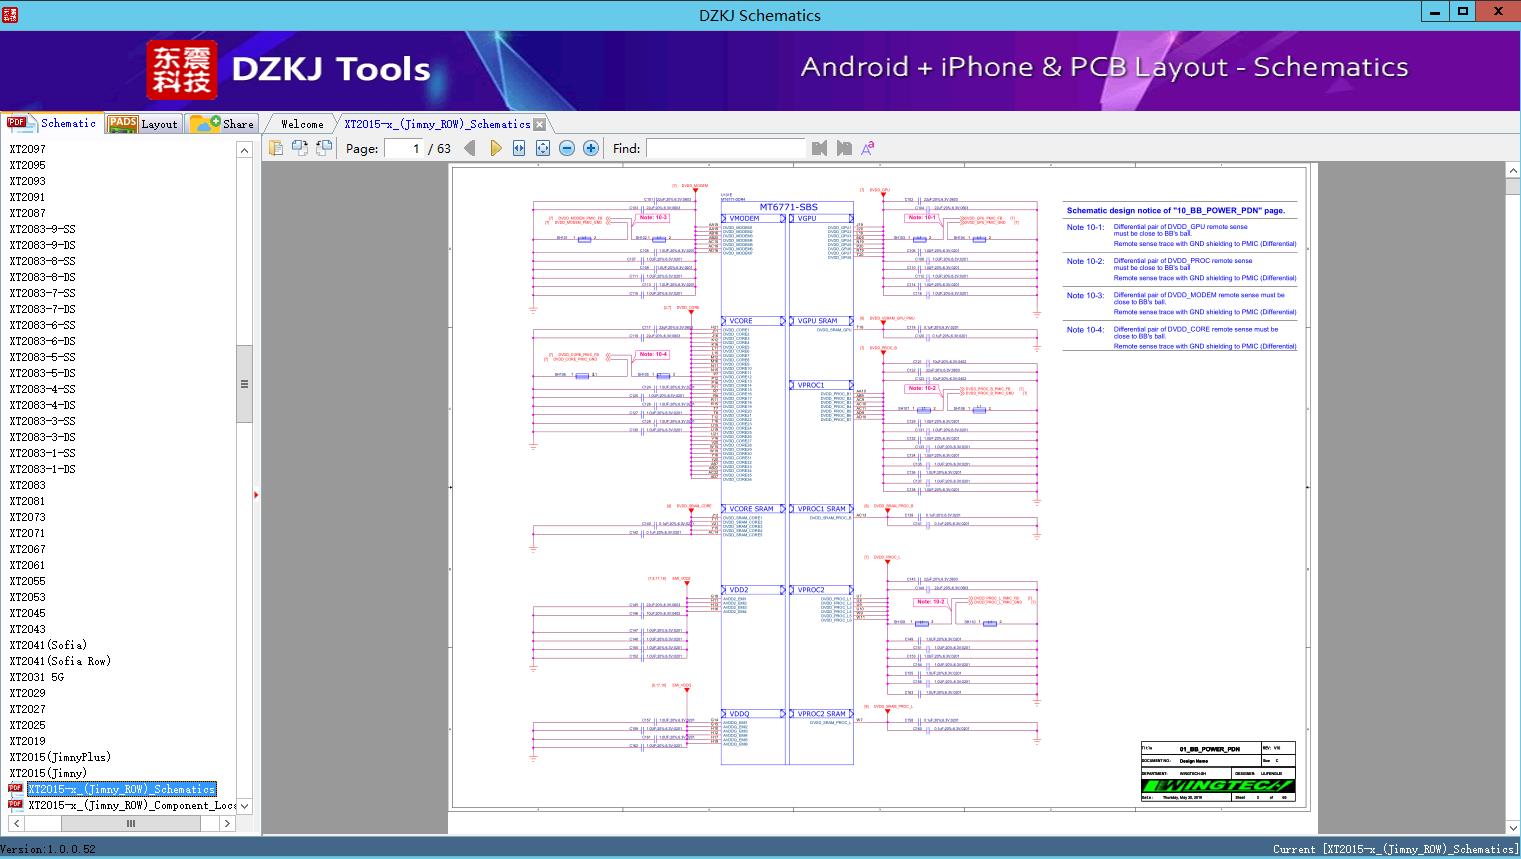This screenshot has width=1521, height=859.
Task: Click the find next icon
Action: point(844,148)
